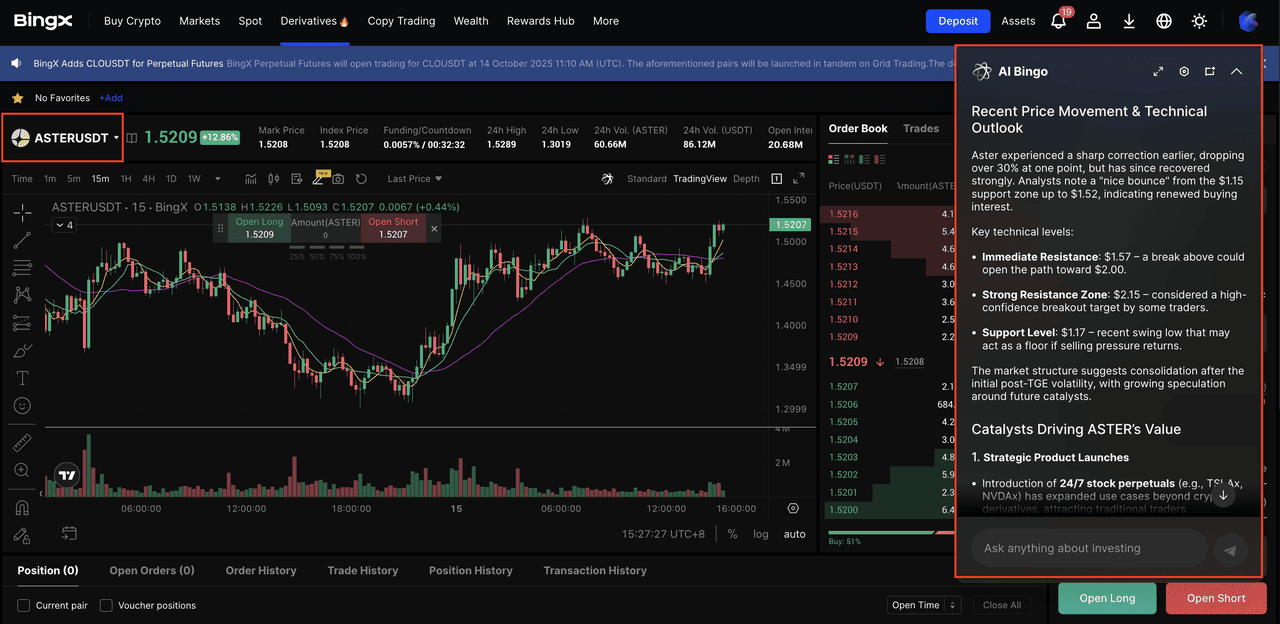Switch to the Trades tab
This screenshot has width=1280, height=624.
(x=921, y=128)
